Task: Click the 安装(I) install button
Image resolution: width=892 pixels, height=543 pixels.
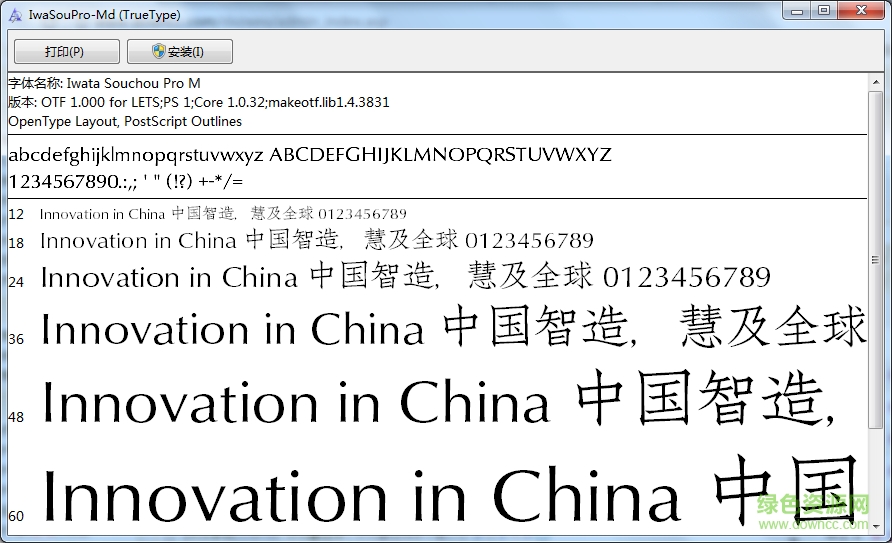Action: point(180,52)
